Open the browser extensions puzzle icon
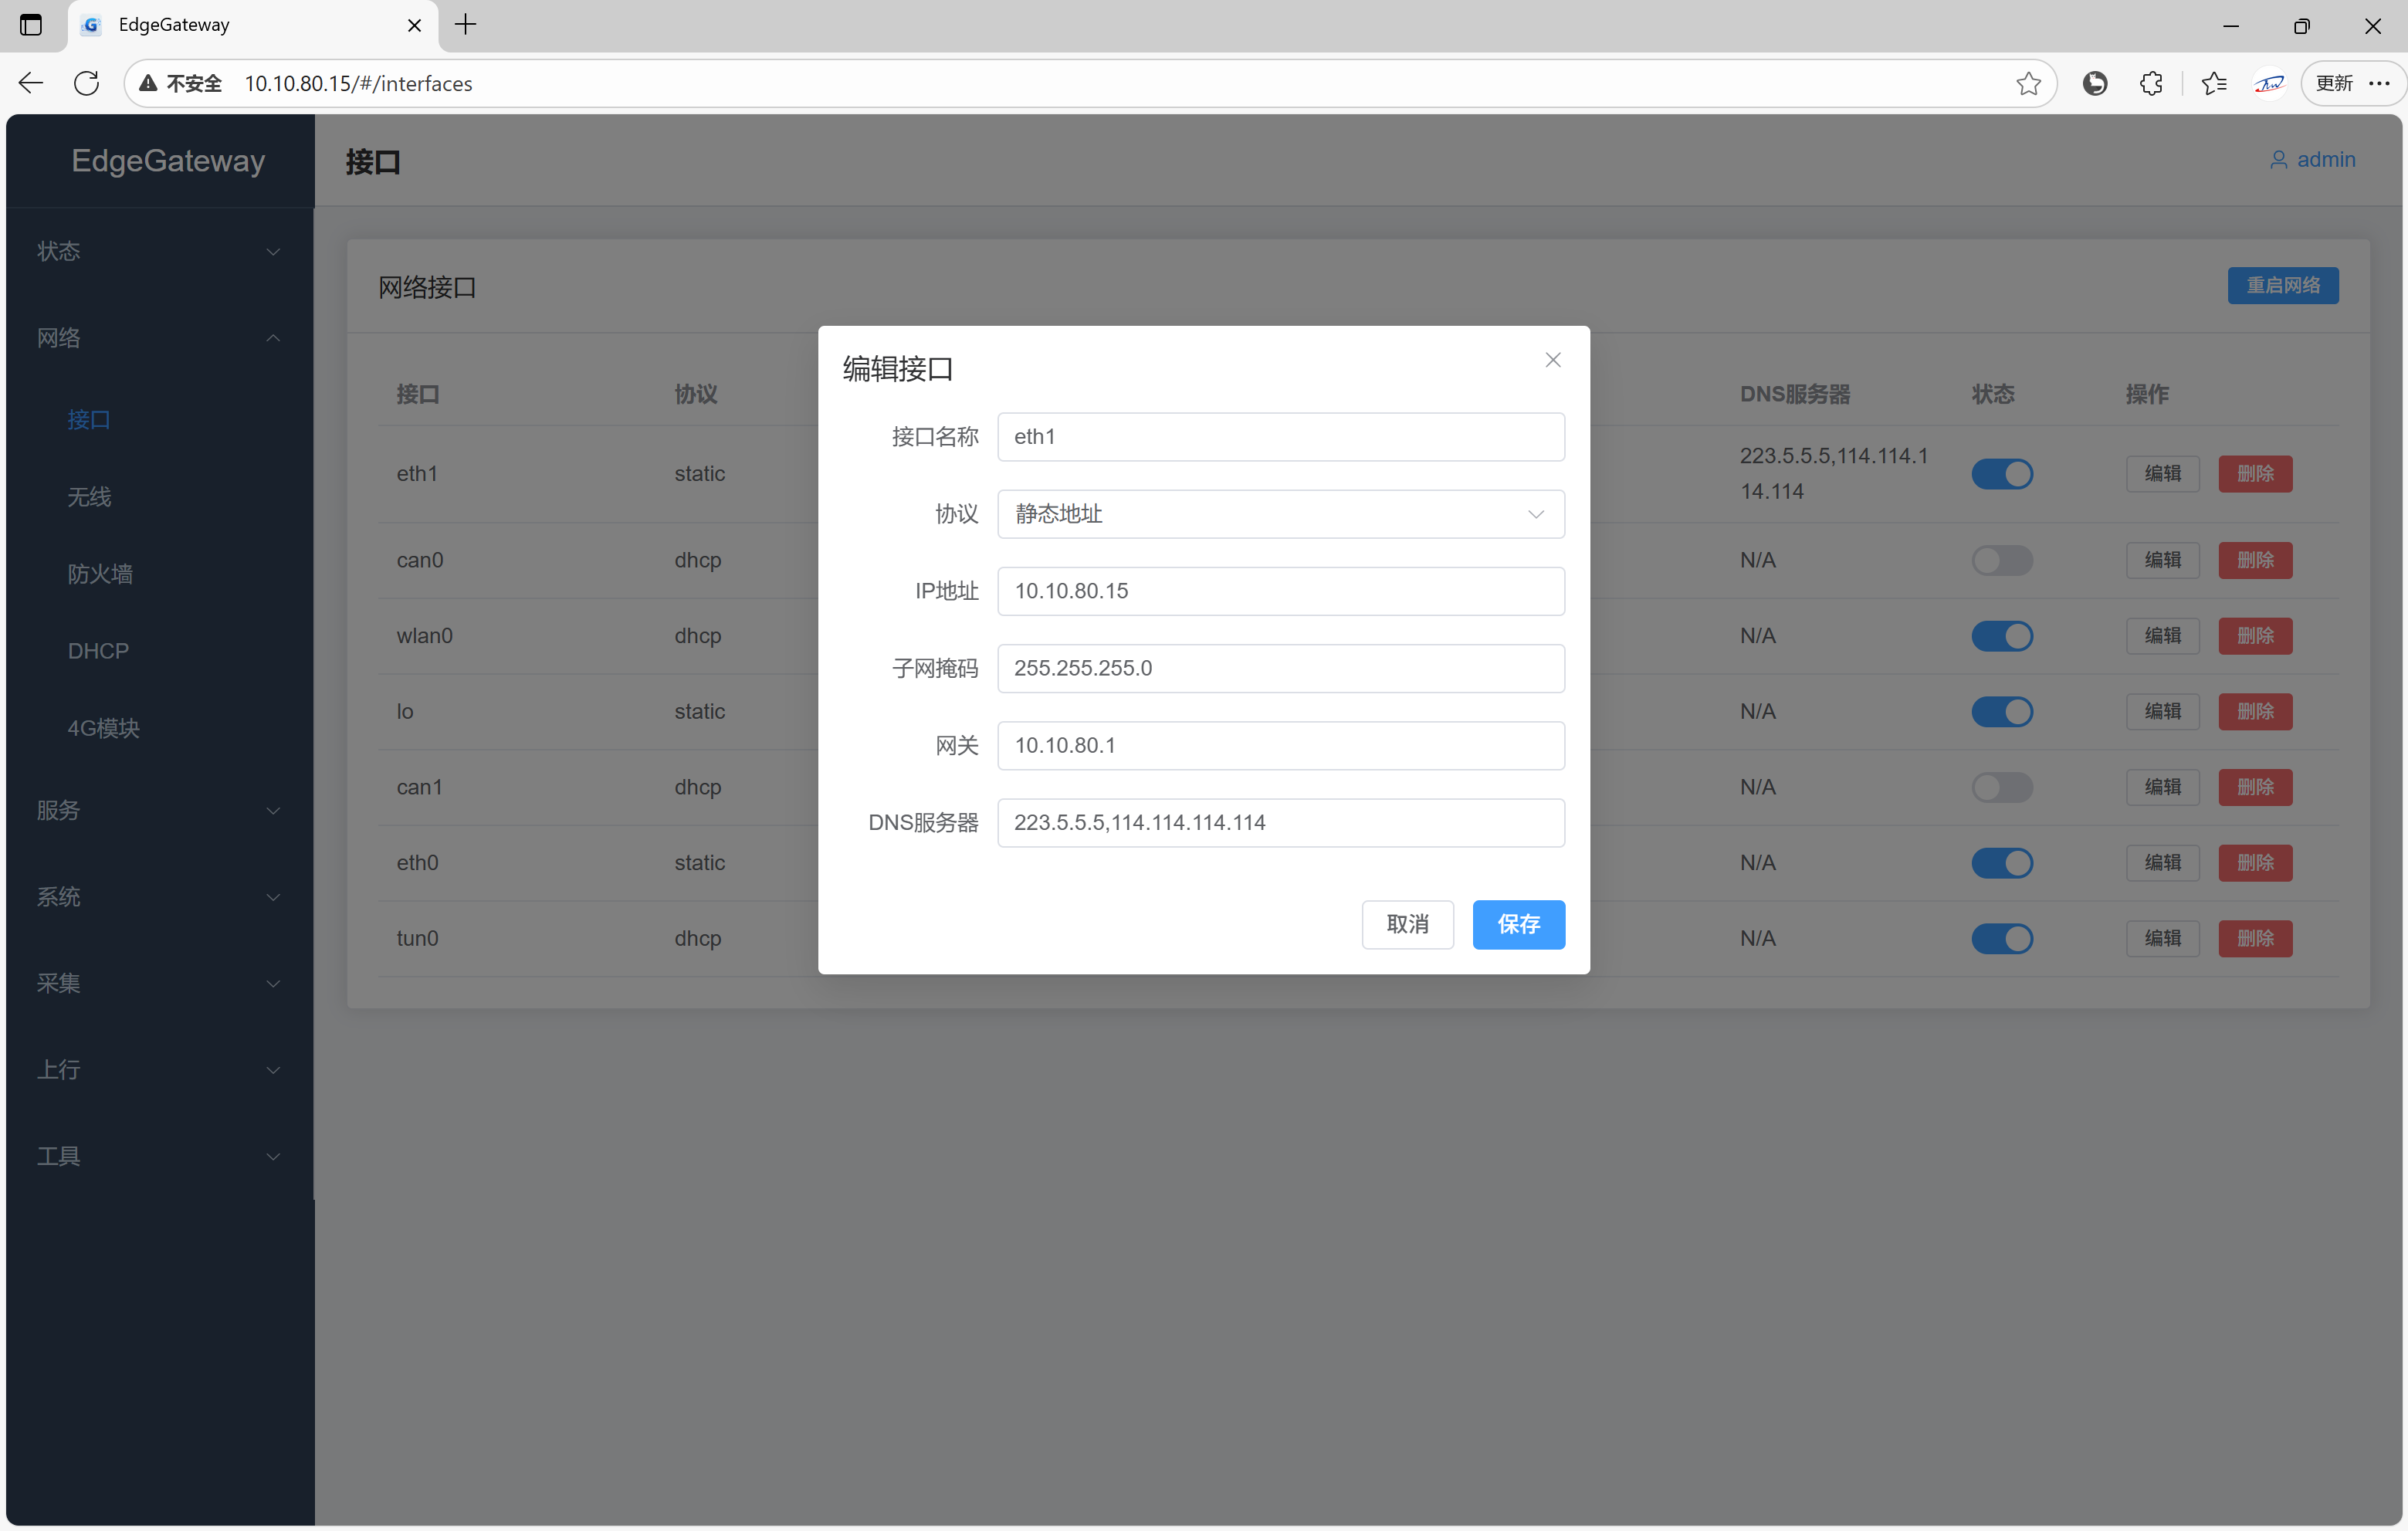The image size is (2408, 1531). point(2151,83)
